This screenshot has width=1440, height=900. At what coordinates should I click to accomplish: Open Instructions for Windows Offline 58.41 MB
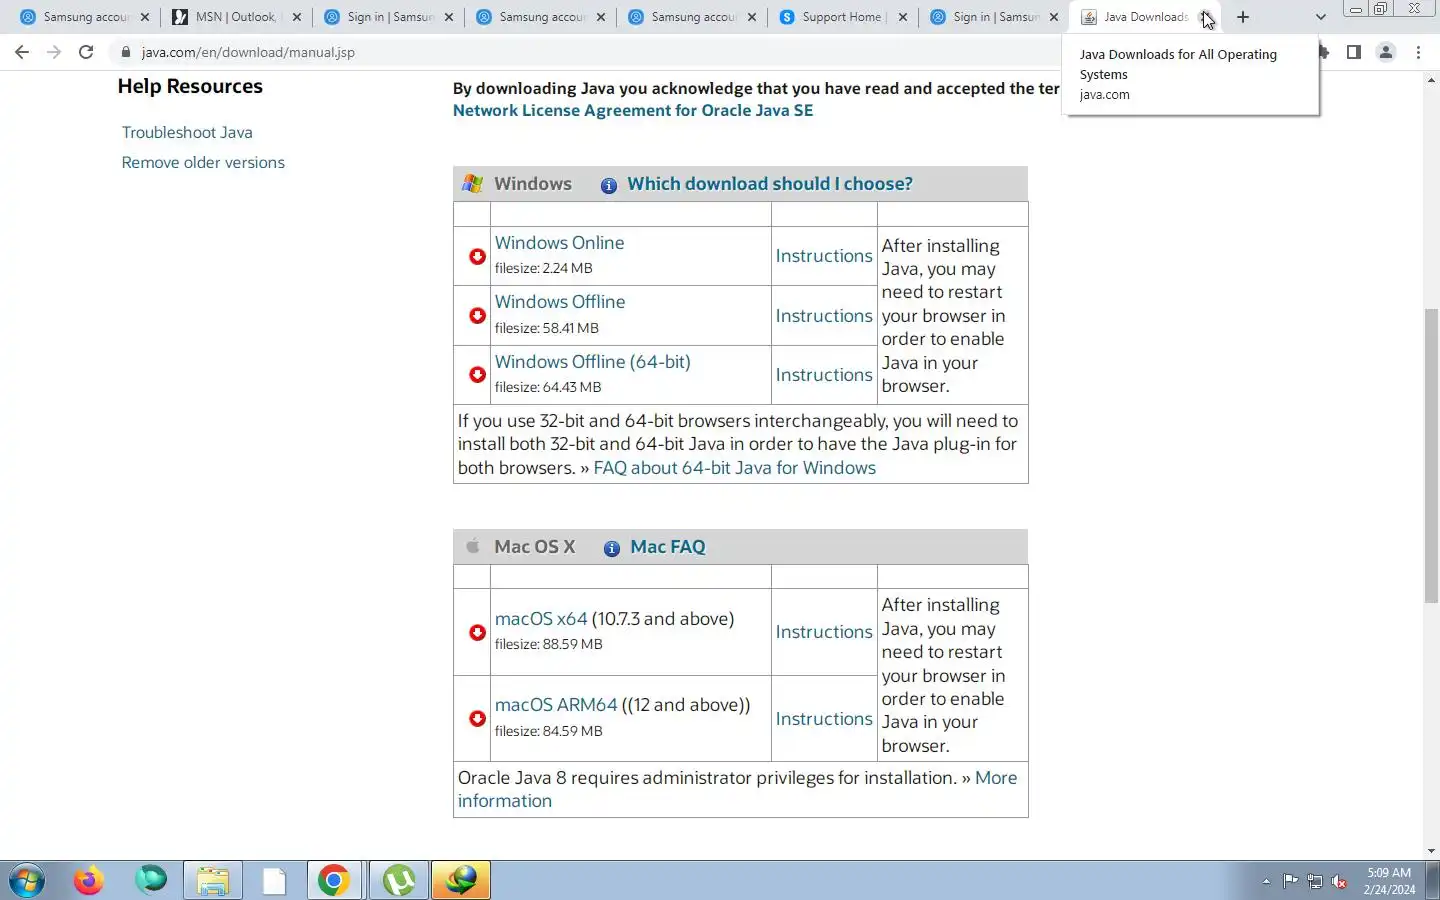[x=824, y=316]
